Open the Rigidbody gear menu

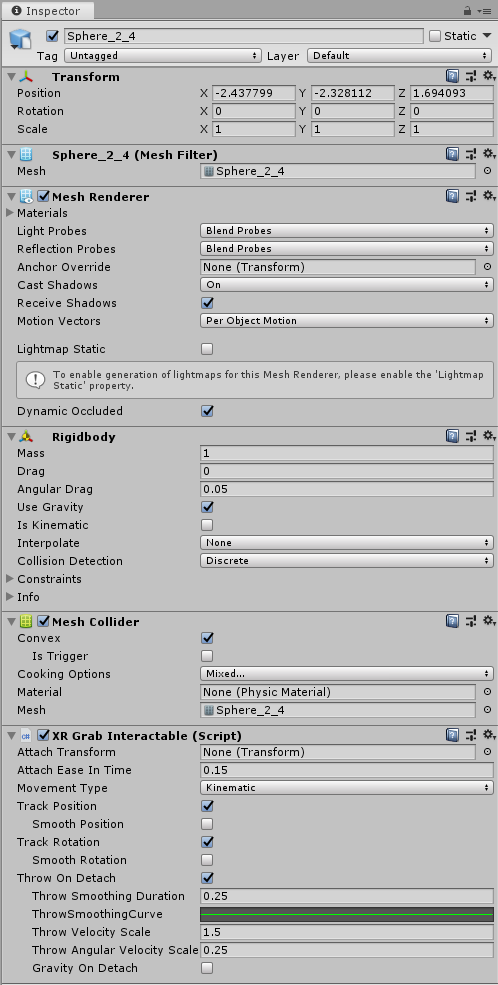tap(488, 436)
